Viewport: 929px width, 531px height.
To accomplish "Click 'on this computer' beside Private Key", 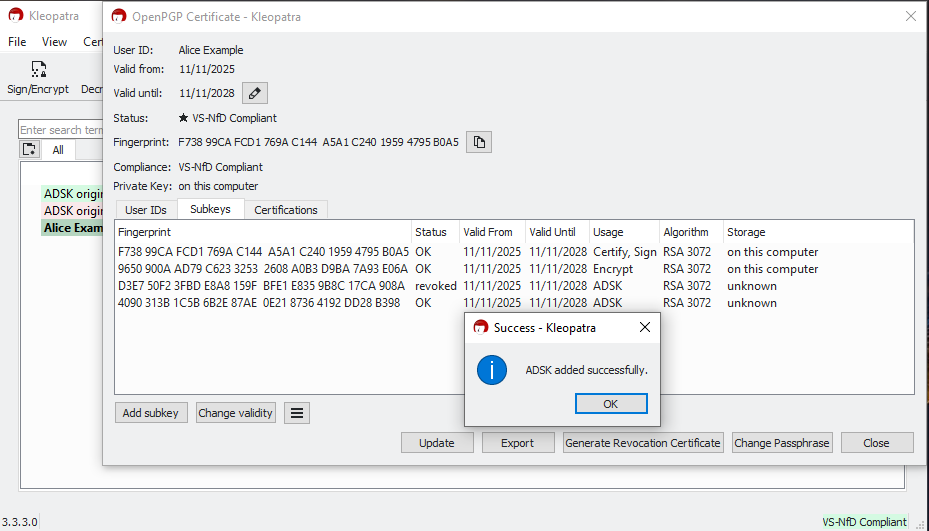I will [x=218, y=186].
